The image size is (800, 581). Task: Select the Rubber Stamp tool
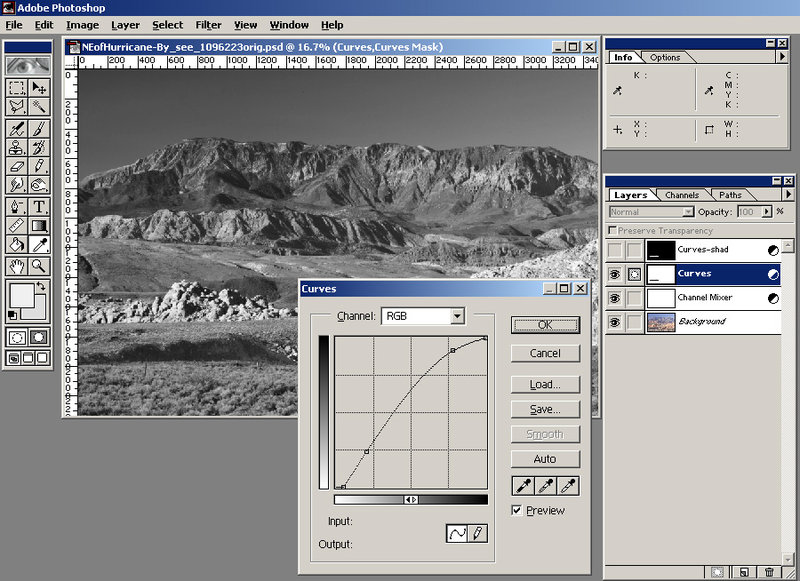click(17, 147)
